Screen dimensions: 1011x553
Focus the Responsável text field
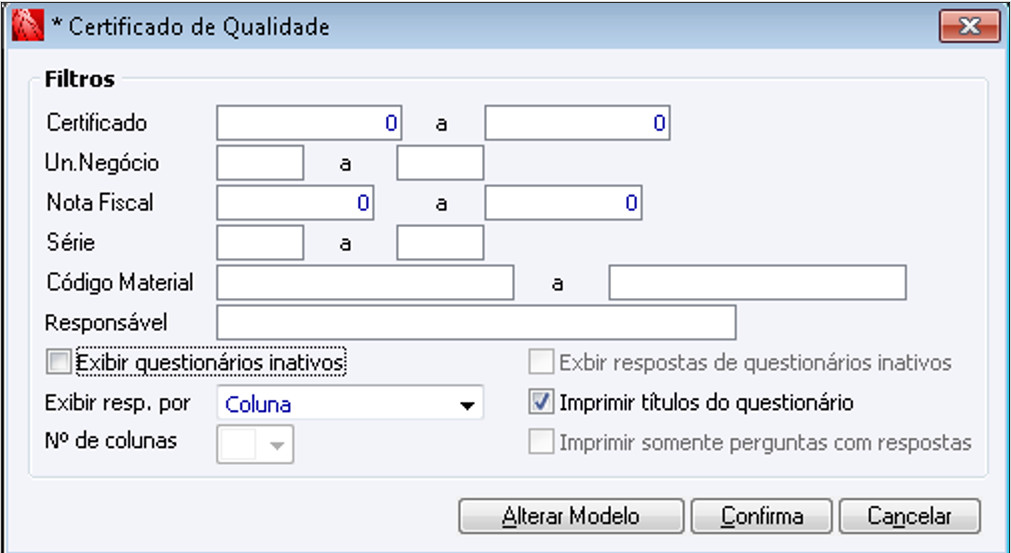(476, 323)
